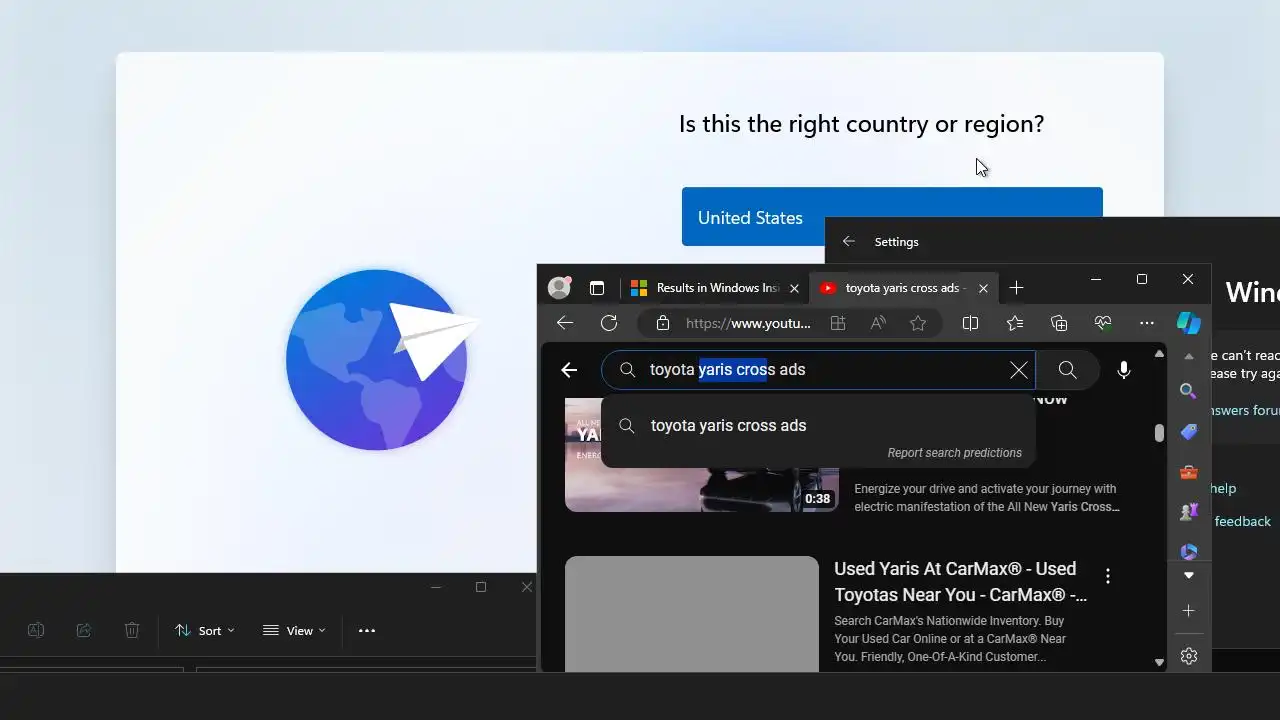
Task: Expand the Sort dropdown in File Explorer
Action: 205,630
